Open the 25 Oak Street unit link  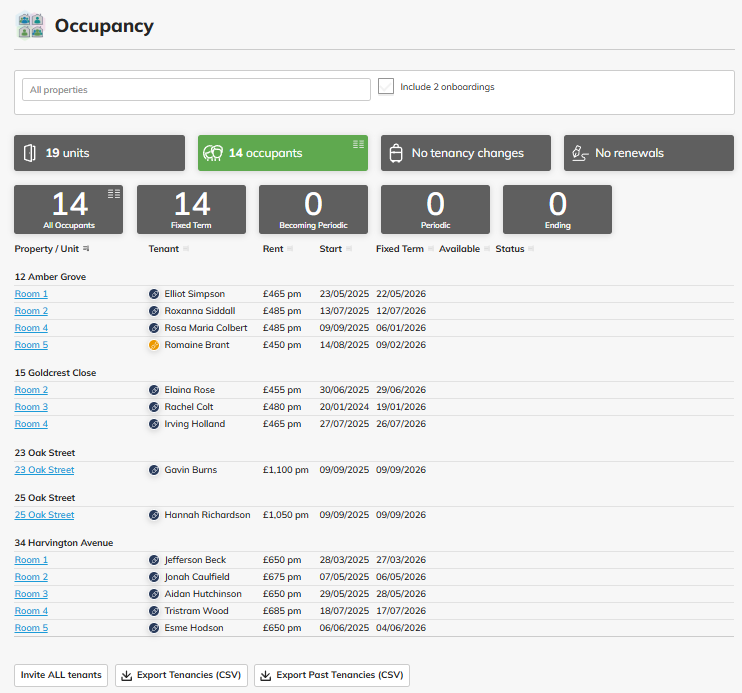click(44, 515)
